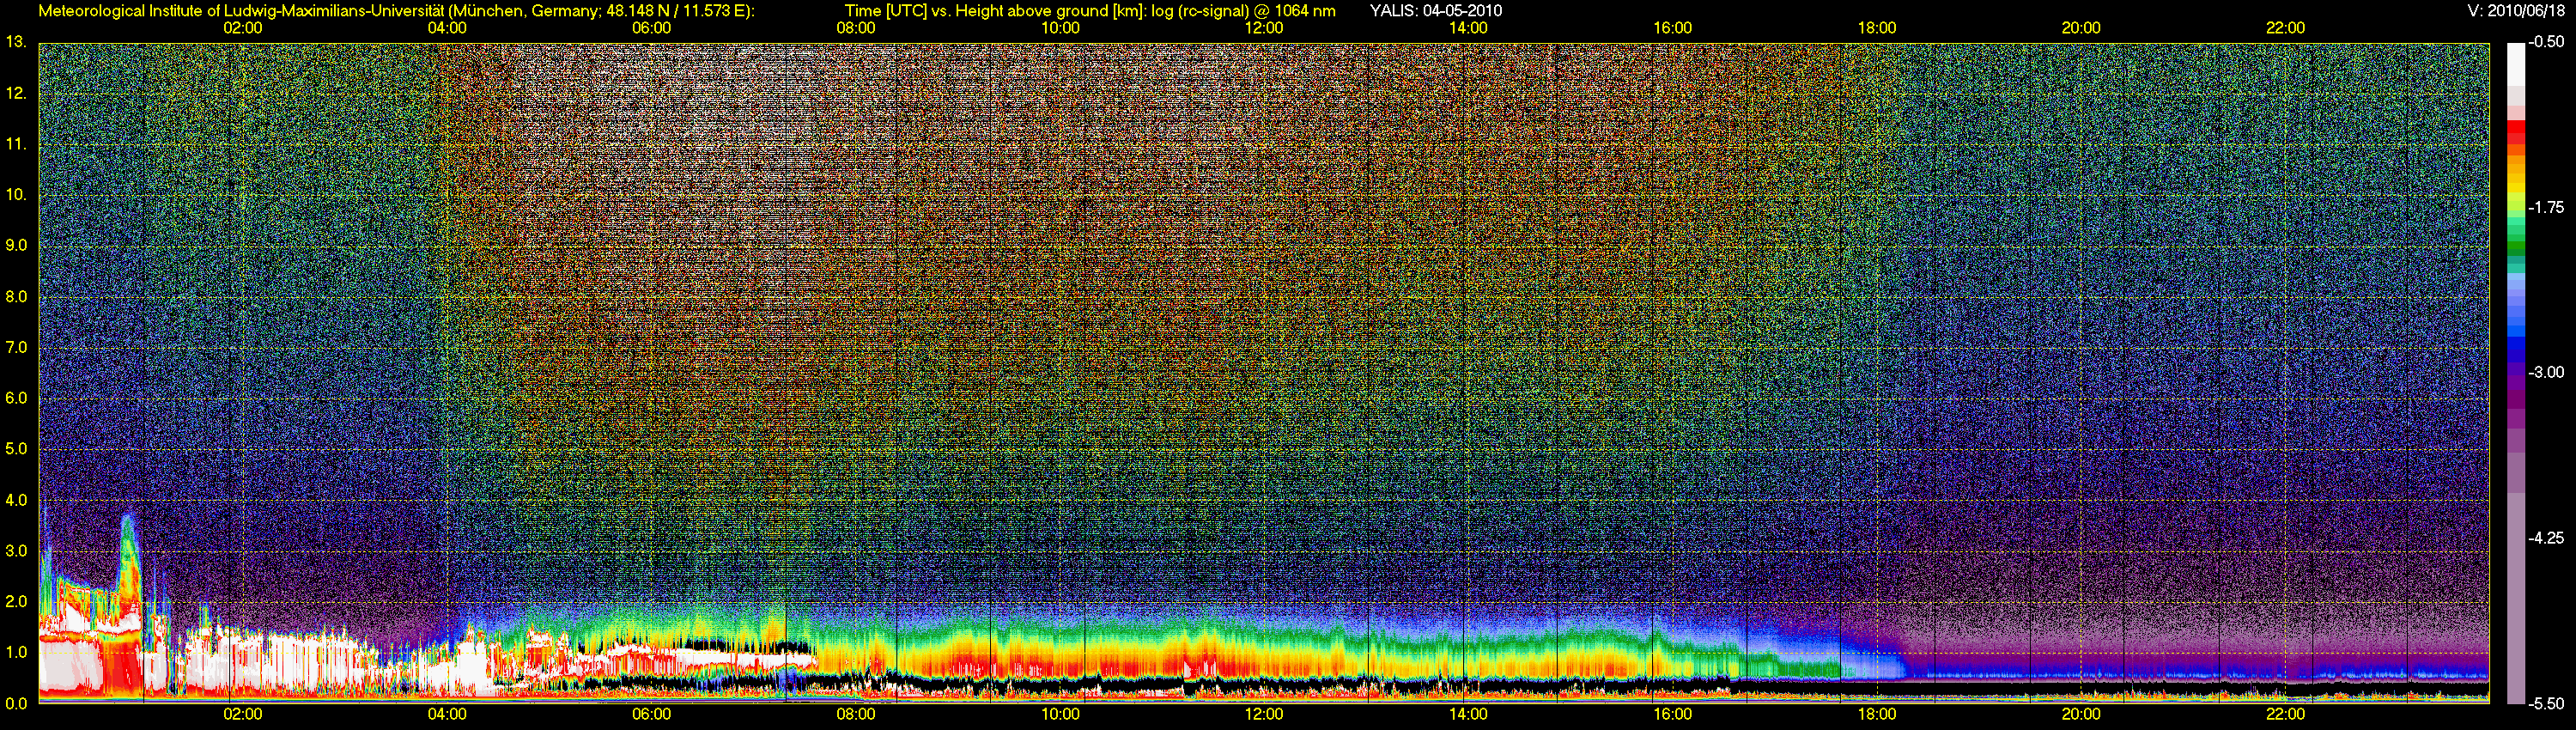
Task: Click the 22:00 label on top time axis
Action: coord(2285,28)
